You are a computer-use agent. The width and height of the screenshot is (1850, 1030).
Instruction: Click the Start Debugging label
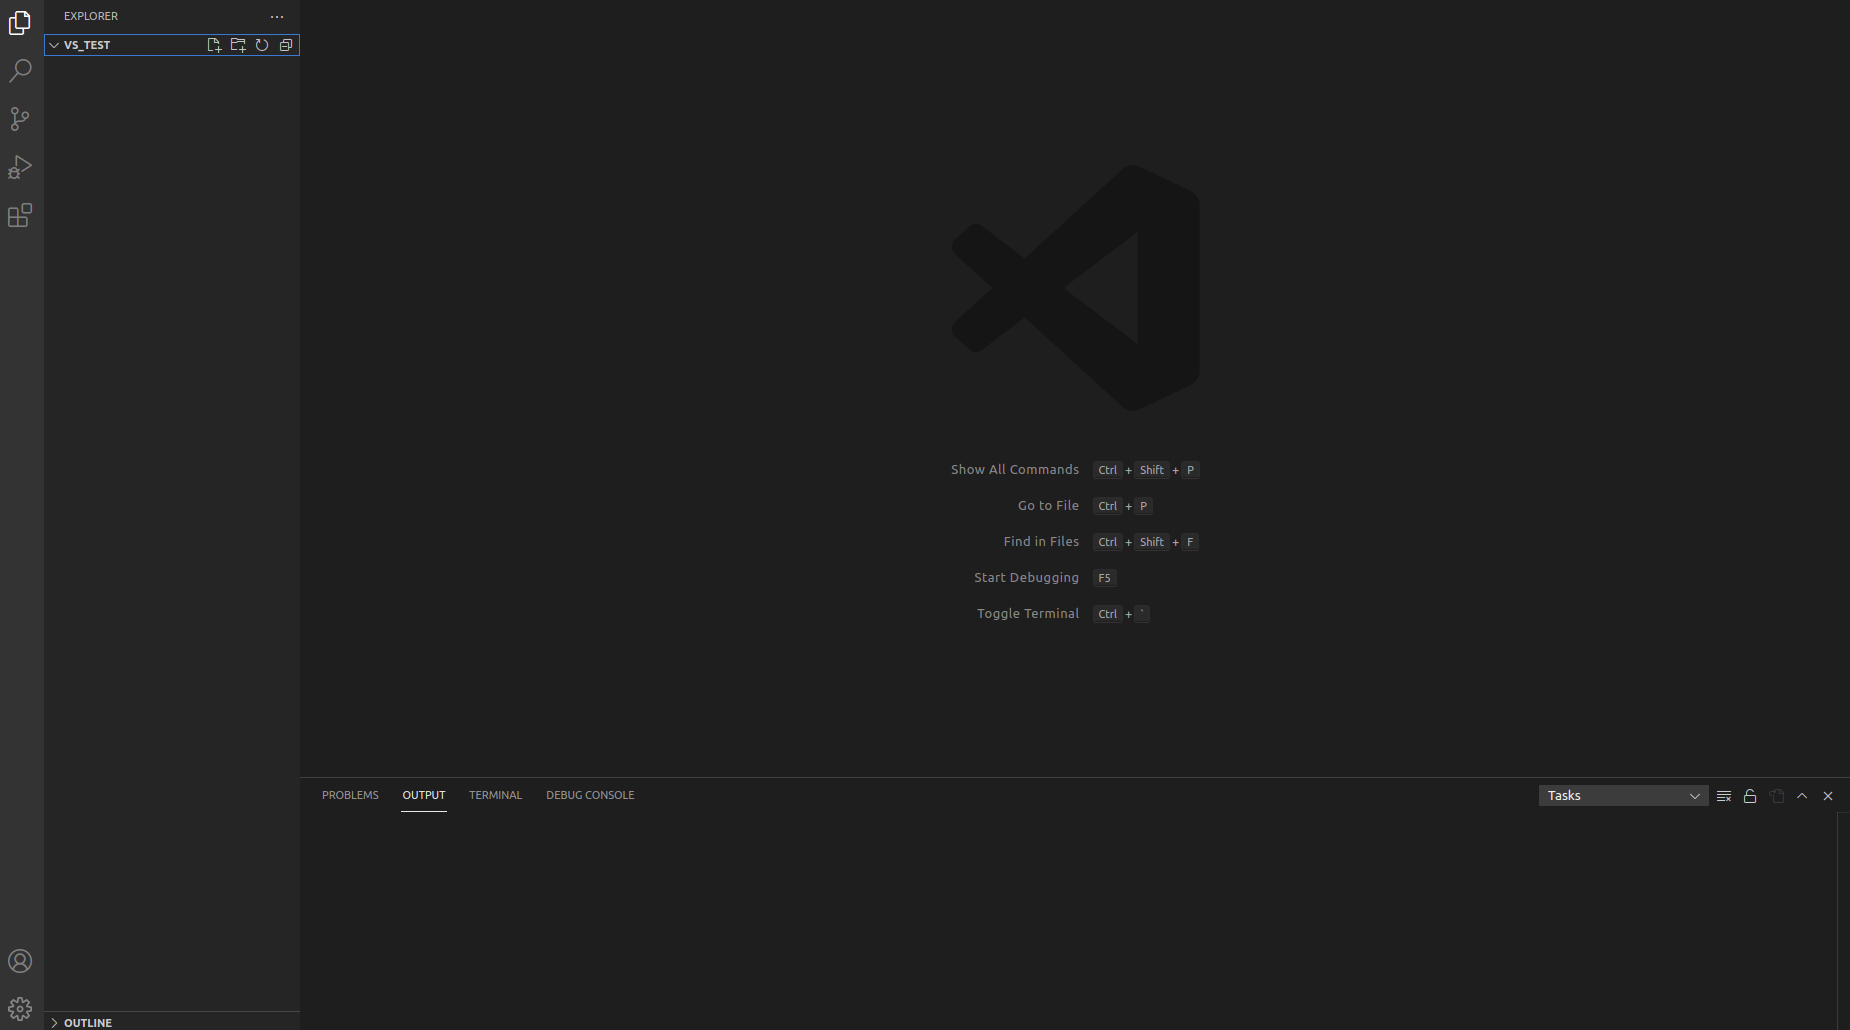coord(1026,578)
